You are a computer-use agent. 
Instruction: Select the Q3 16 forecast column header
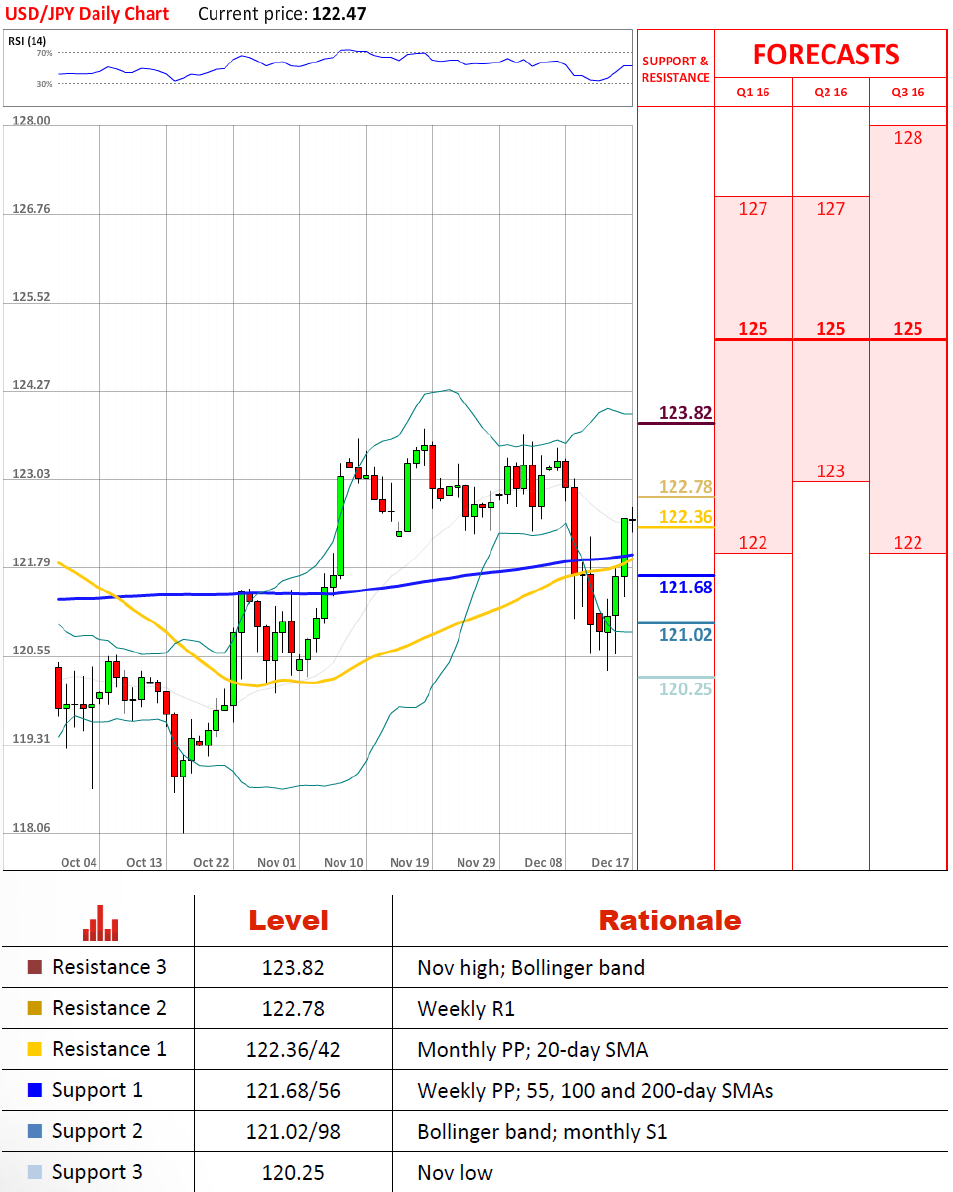tap(908, 92)
